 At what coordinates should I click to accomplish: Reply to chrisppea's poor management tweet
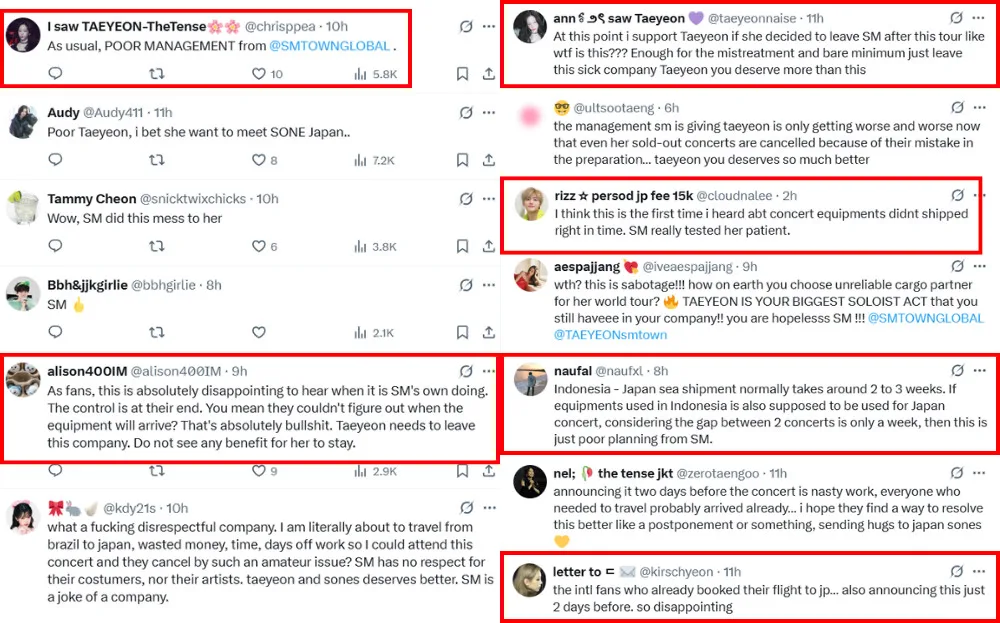click(x=55, y=73)
